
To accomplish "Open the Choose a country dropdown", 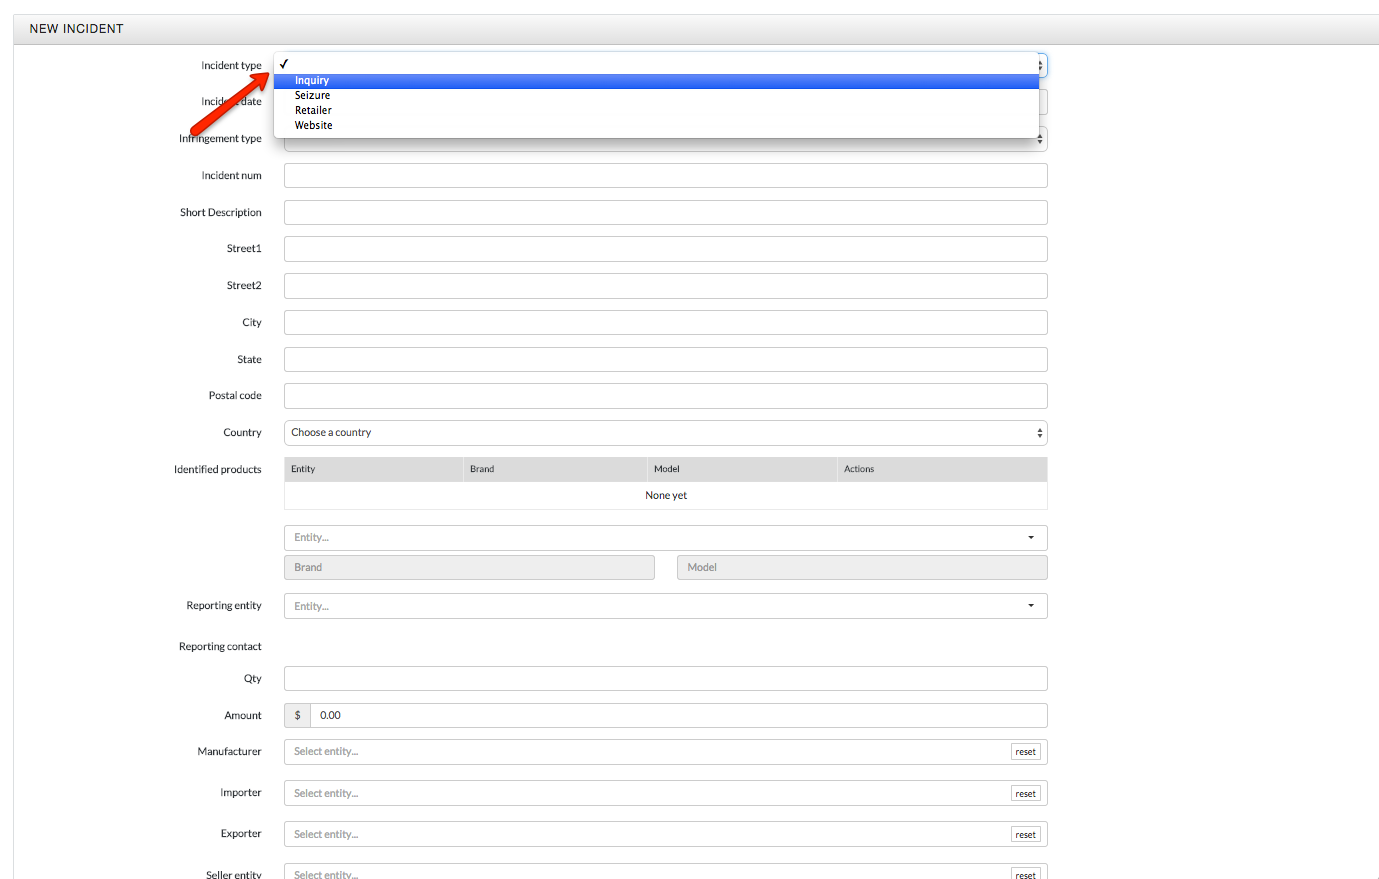I will 665,433.
